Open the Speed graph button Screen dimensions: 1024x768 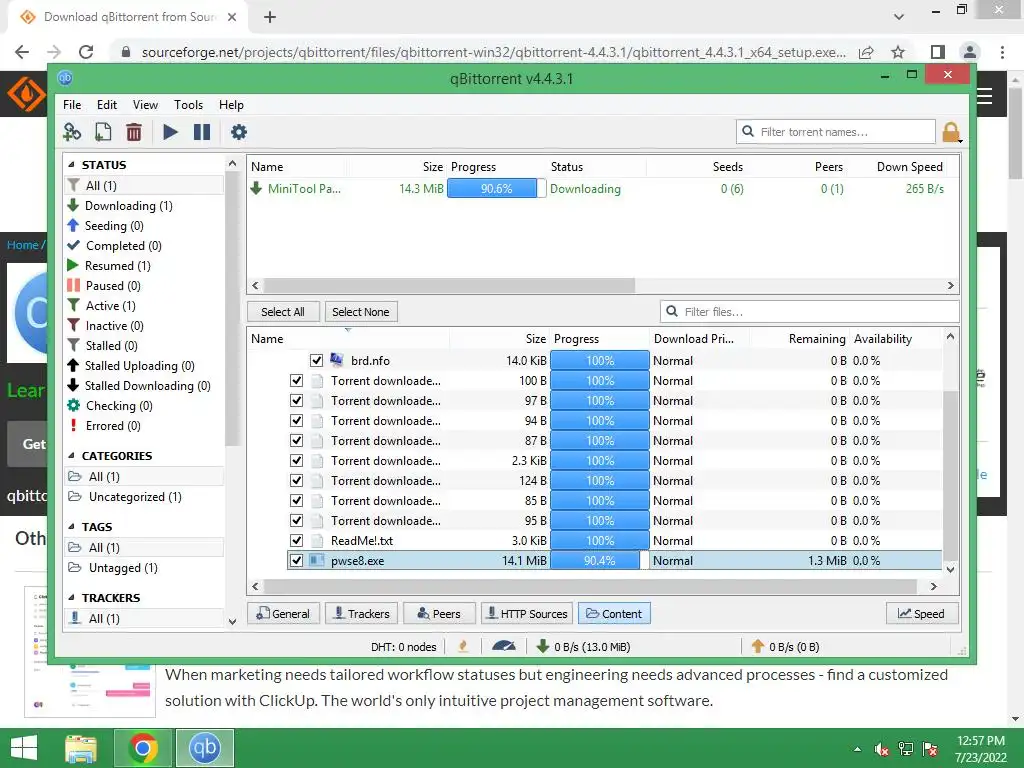click(x=922, y=614)
